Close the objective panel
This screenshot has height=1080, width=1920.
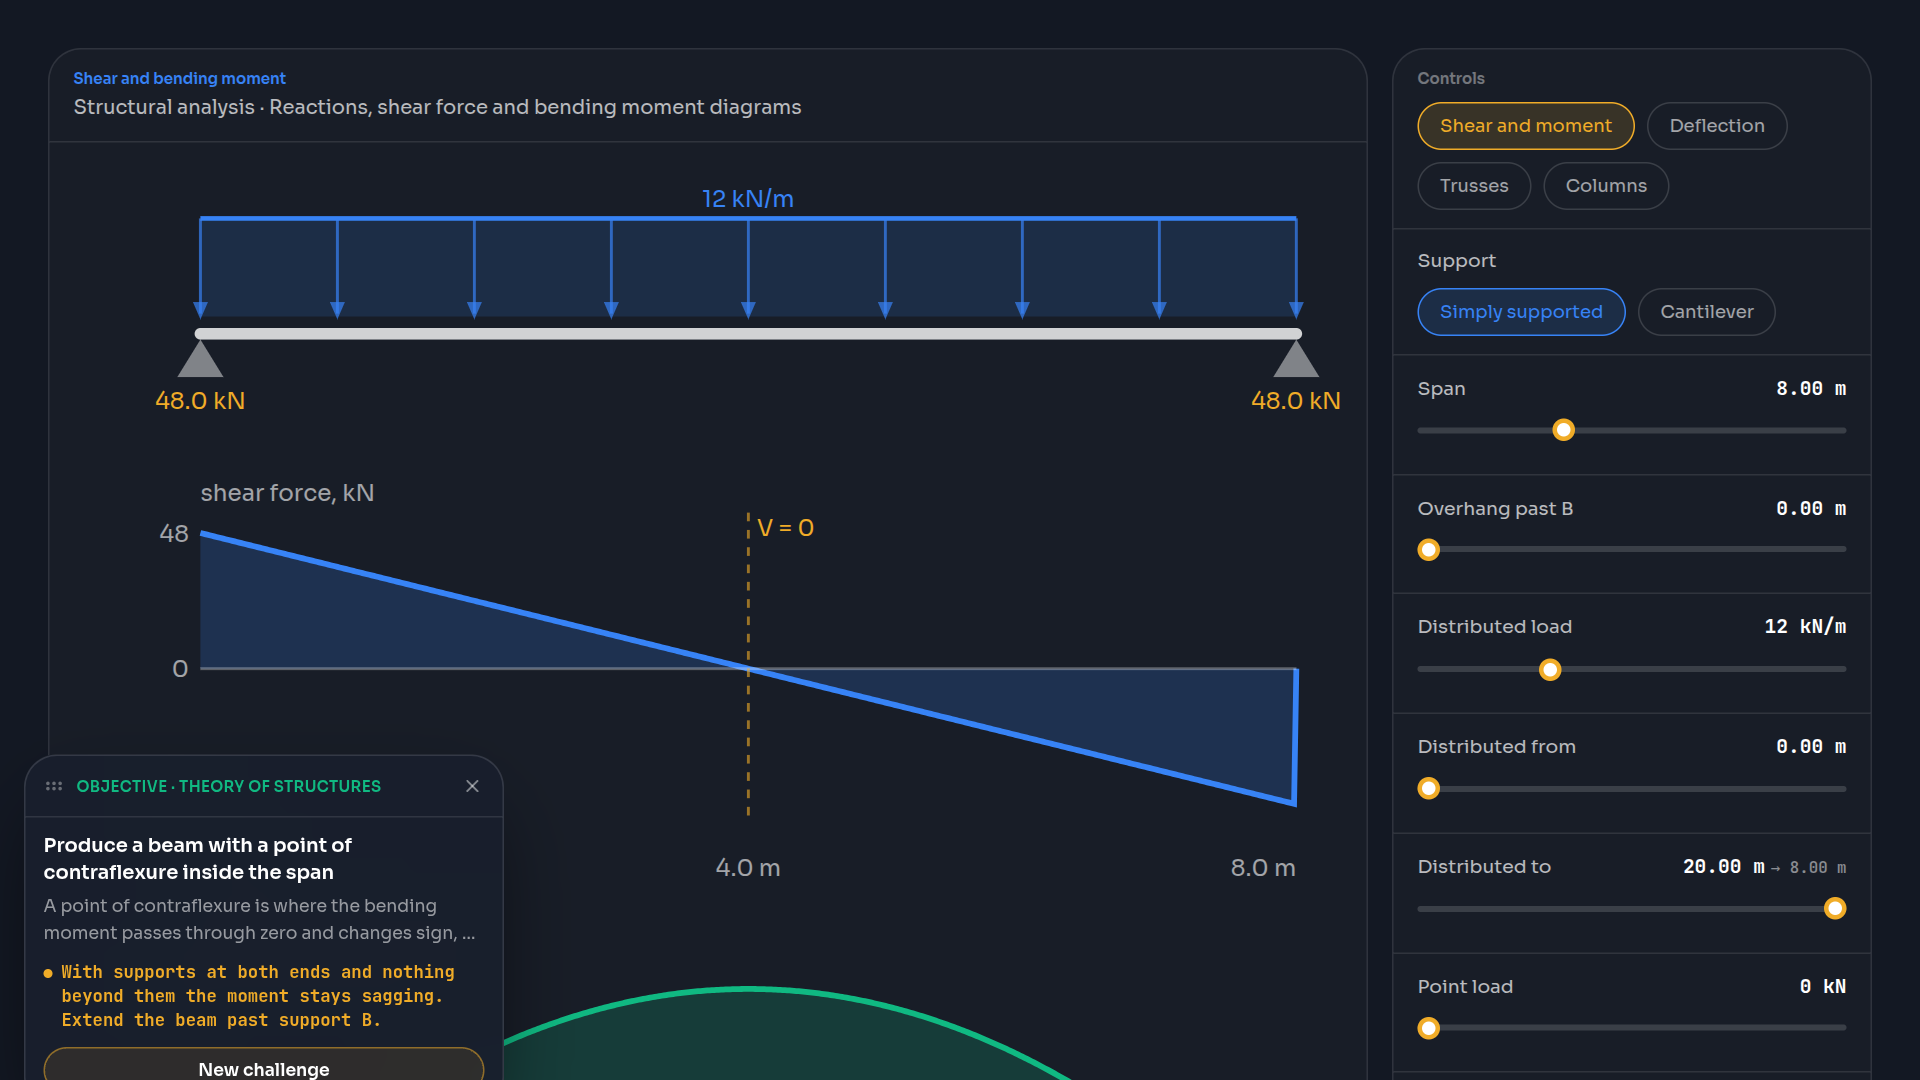[x=472, y=786]
